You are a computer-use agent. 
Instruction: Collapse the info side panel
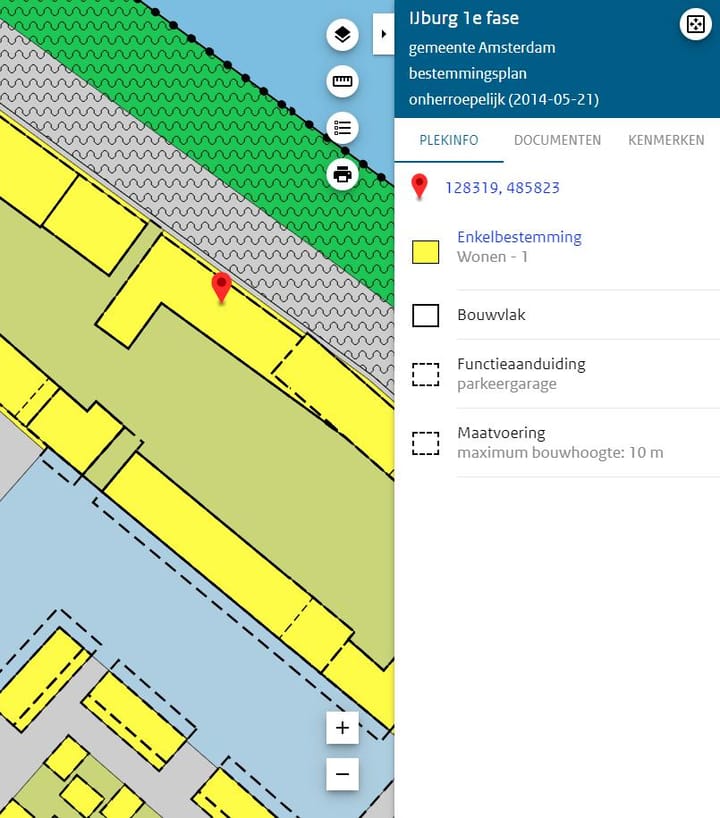pos(384,35)
